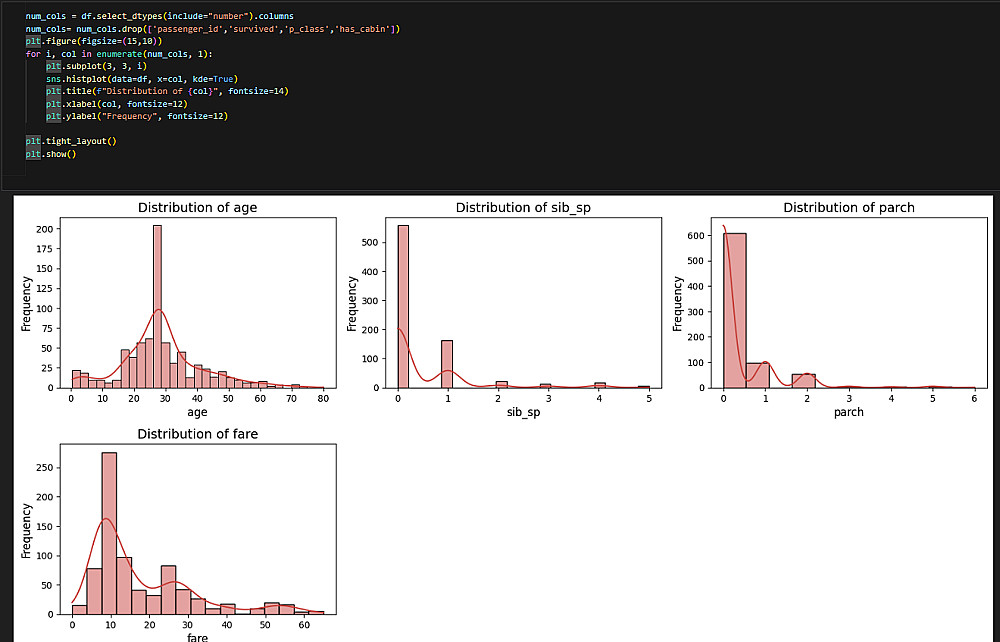Click the 'Distribution of fare' chart title
This screenshot has width=1000, height=642.
pyautogui.click(x=197, y=434)
